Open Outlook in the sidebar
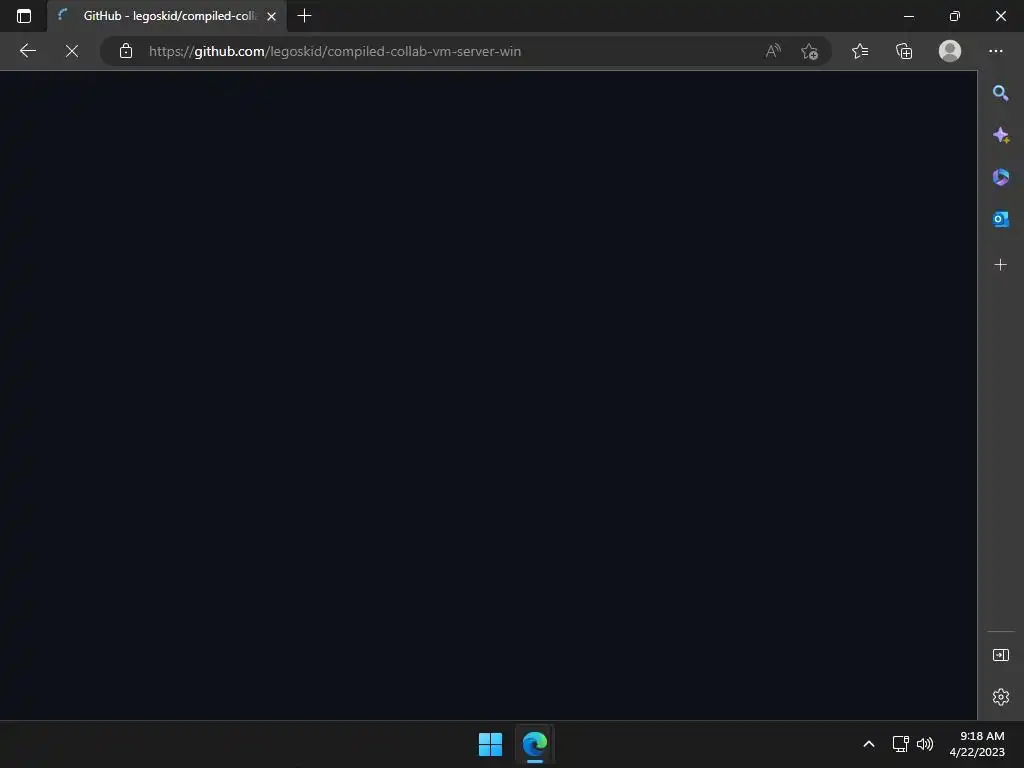1024x768 pixels. pyautogui.click(x=1000, y=219)
